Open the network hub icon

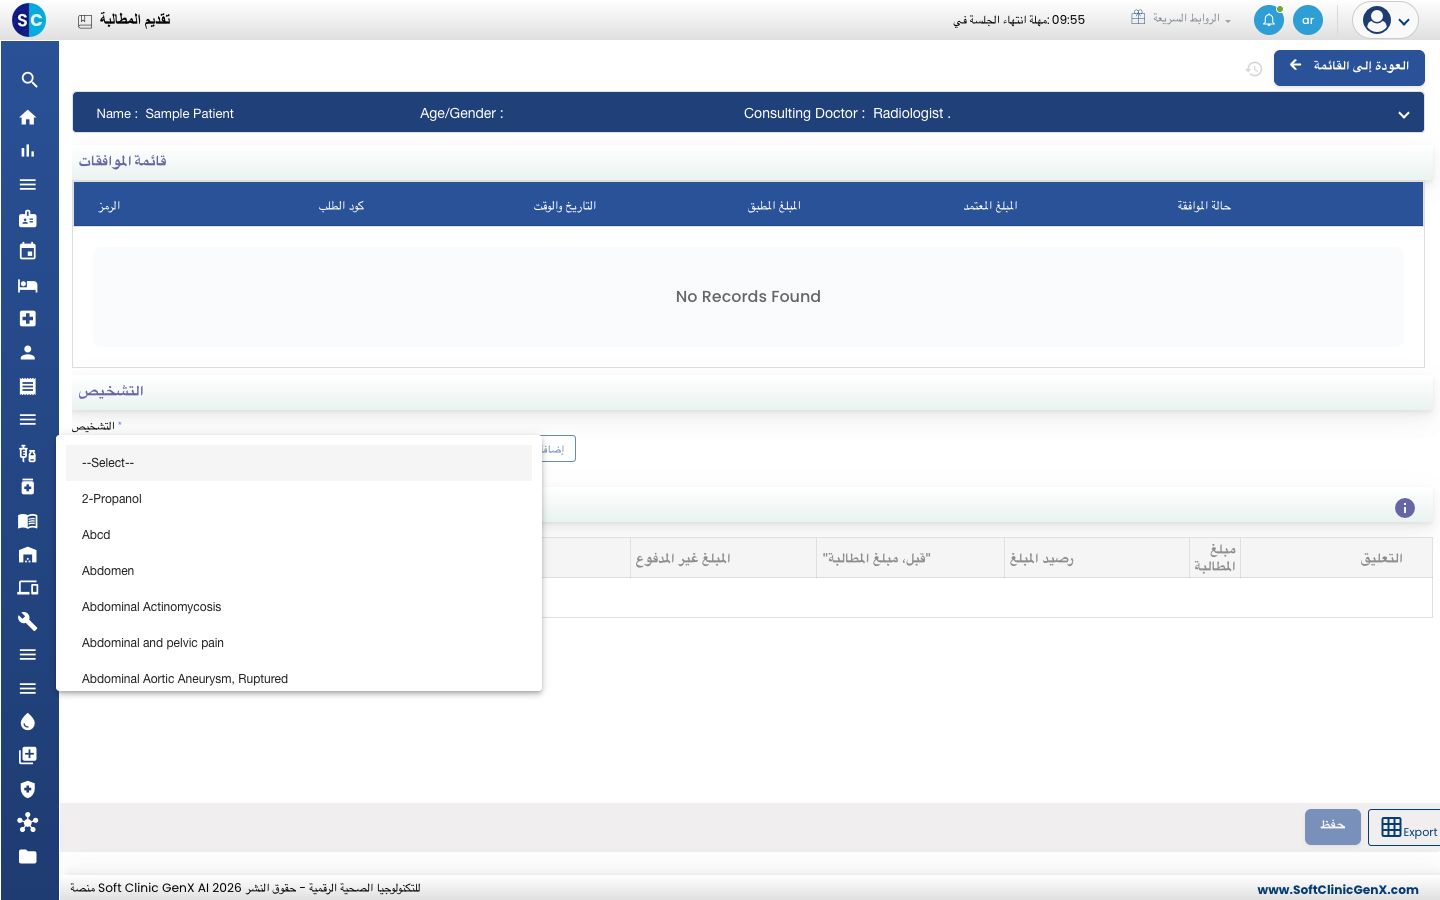coord(28,823)
